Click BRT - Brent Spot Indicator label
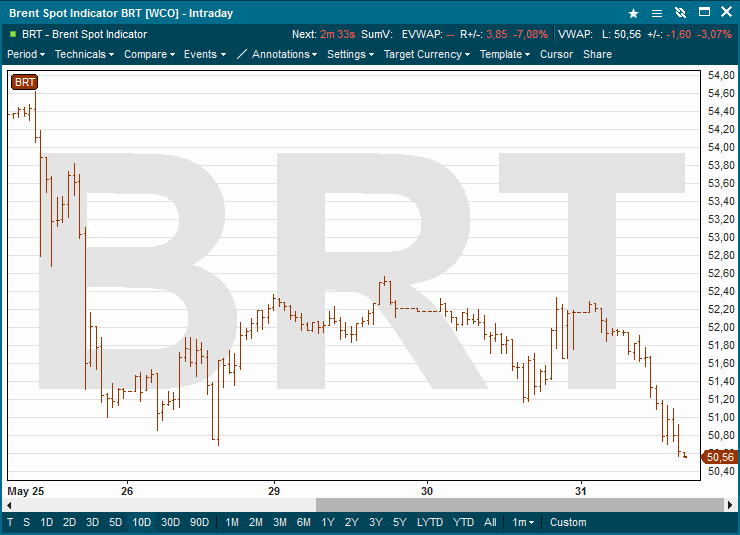Viewport: 740px width, 535px height. point(84,34)
